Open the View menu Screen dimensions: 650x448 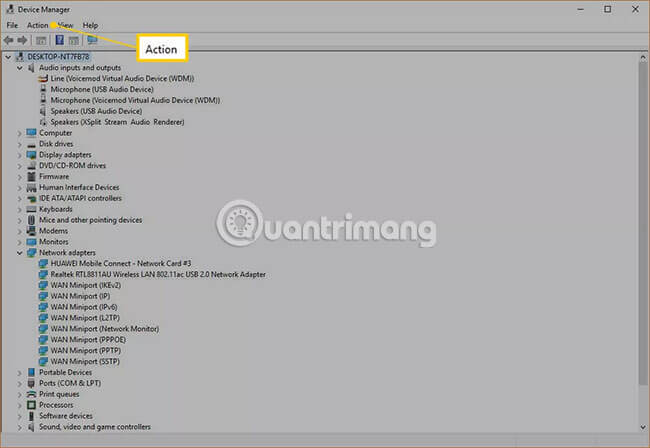65,25
